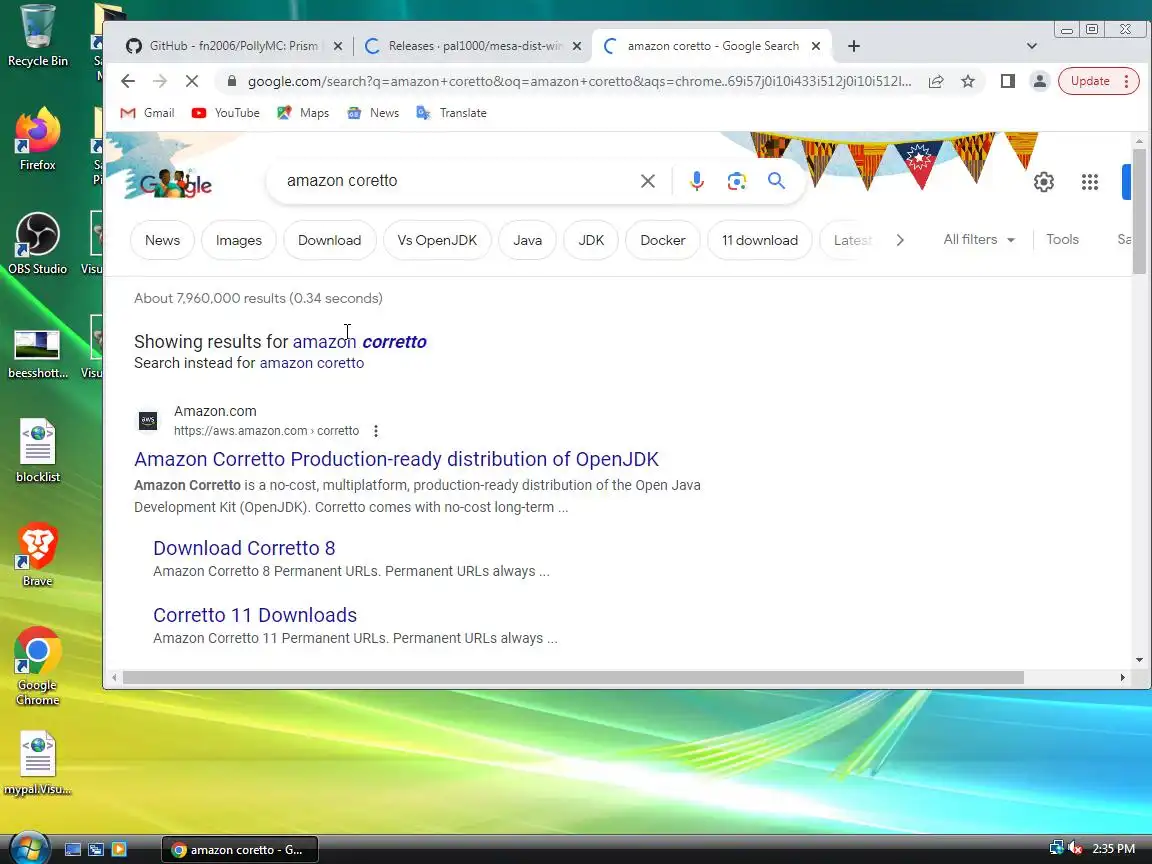The height and width of the screenshot is (864, 1152).
Task: Open Download Corretto 8 sublink
Action: (244, 548)
